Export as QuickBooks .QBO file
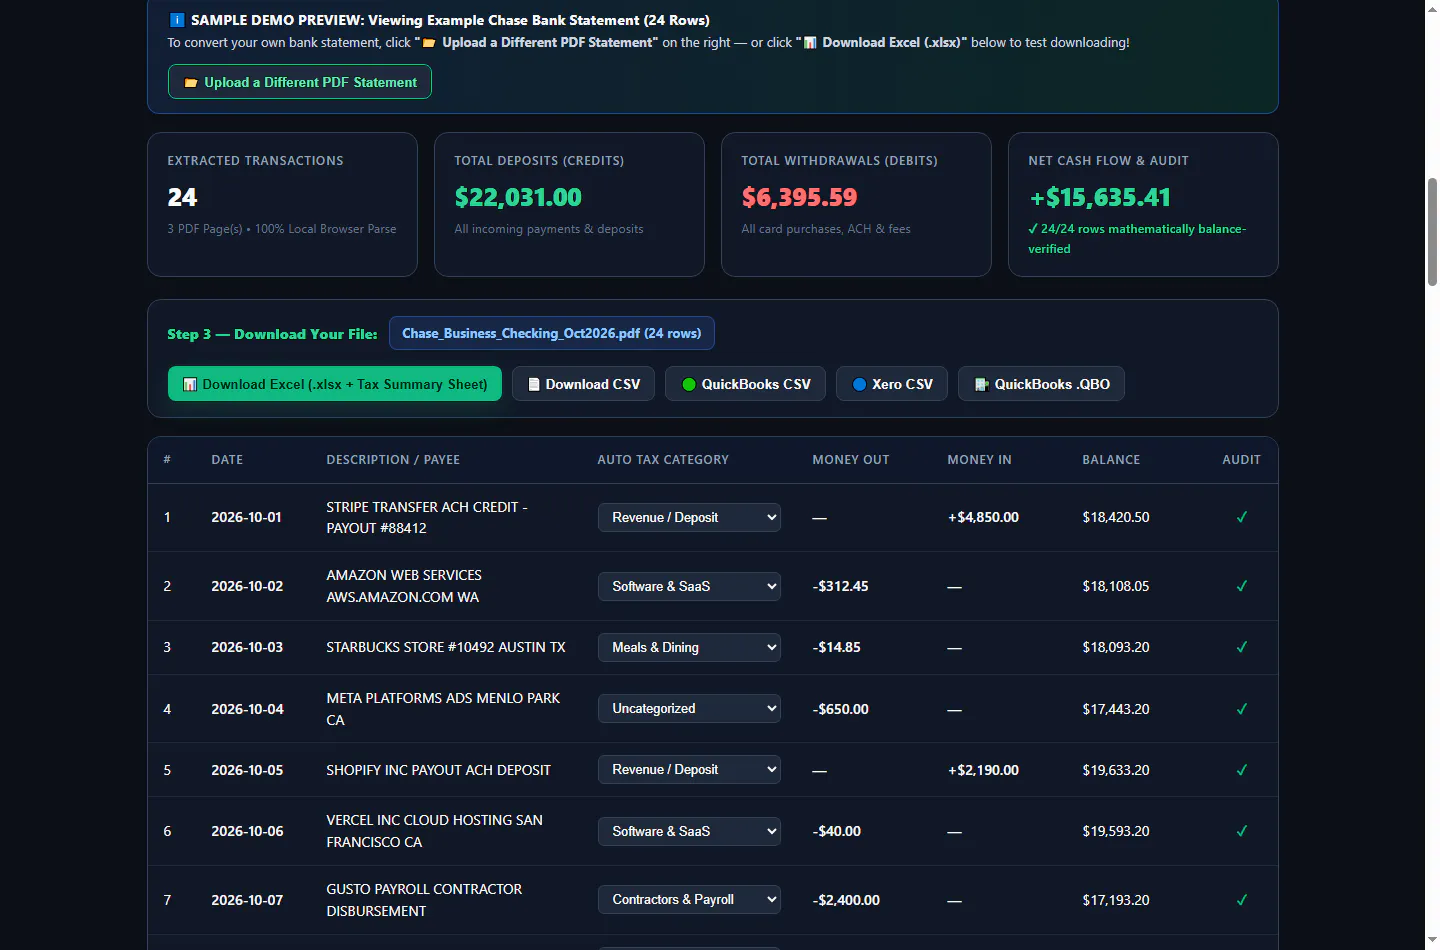The height and width of the screenshot is (950, 1440). pyautogui.click(x=1041, y=384)
